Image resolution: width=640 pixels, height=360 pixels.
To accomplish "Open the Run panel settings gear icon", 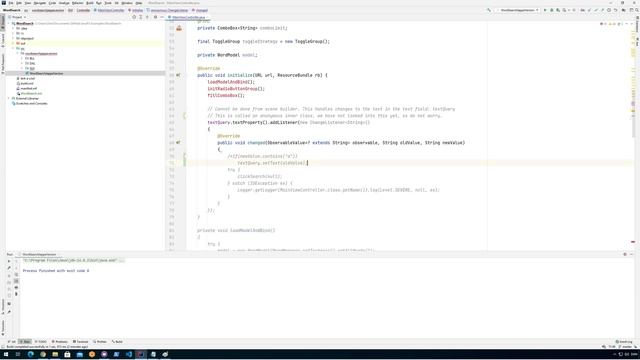I will tap(625, 254).
